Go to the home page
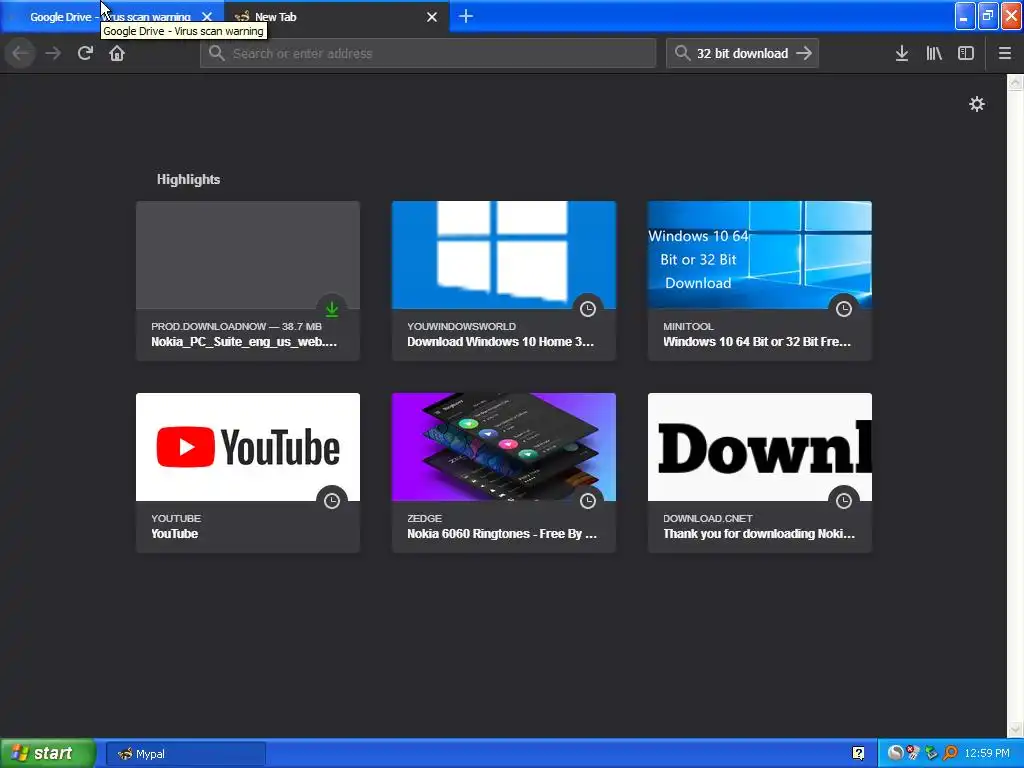The height and width of the screenshot is (768, 1024). click(x=117, y=54)
